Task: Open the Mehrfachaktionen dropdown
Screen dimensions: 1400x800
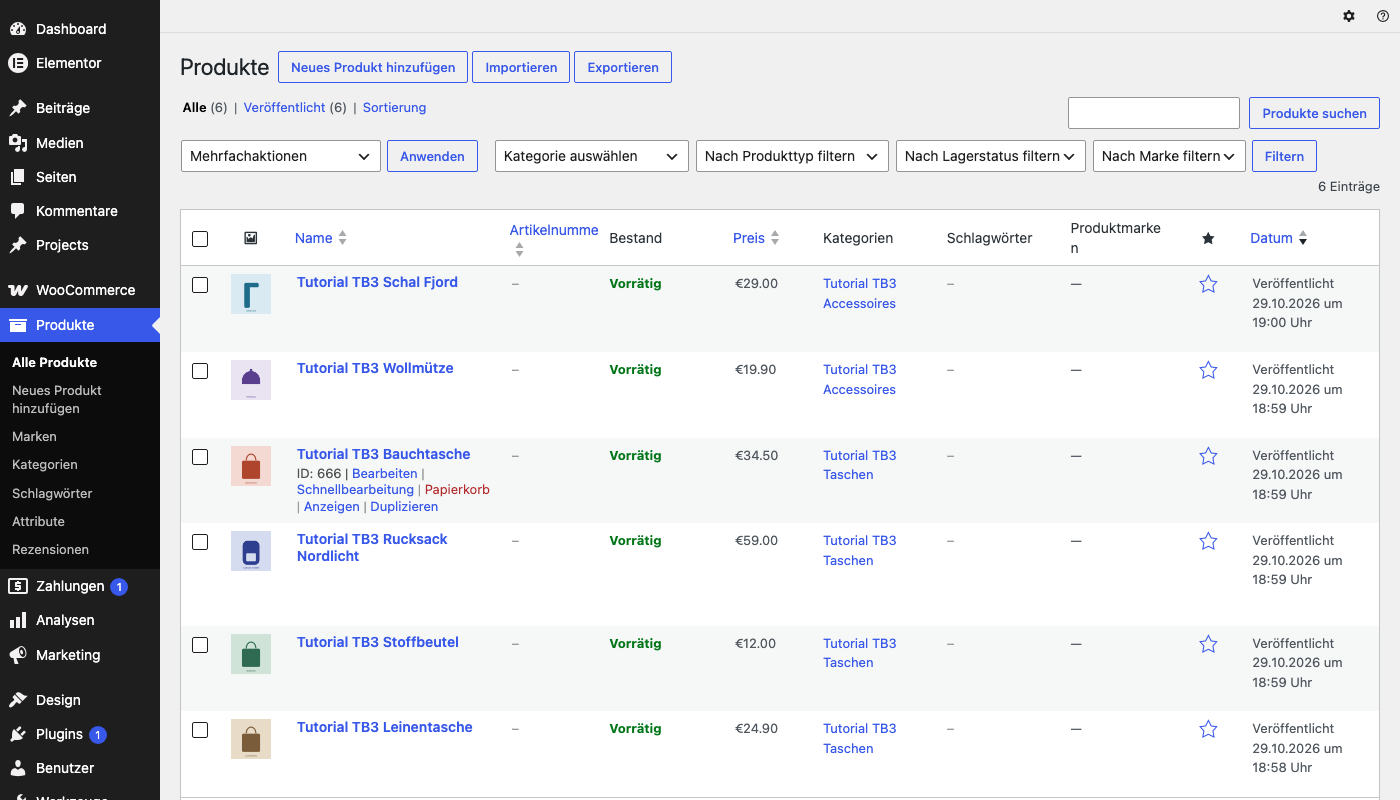Action: [281, 156]
